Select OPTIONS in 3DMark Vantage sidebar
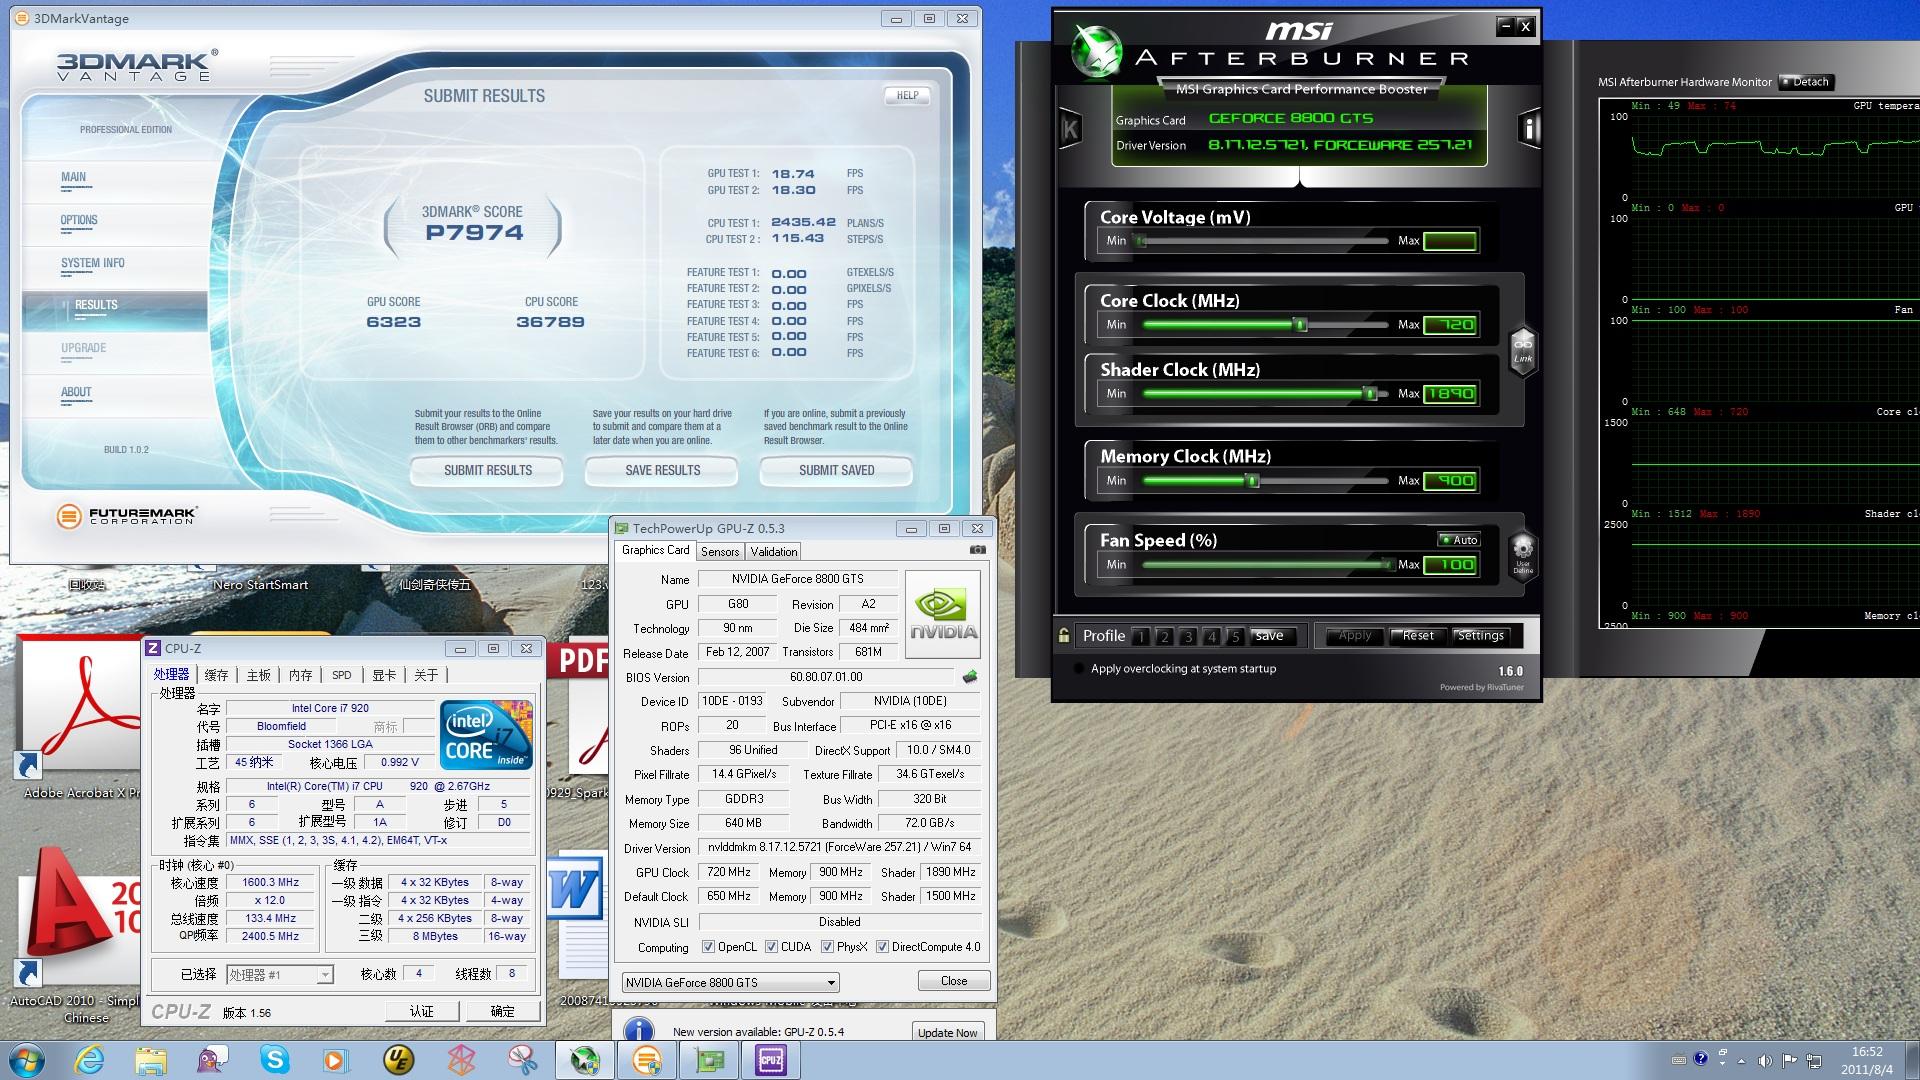 point(79,220)
